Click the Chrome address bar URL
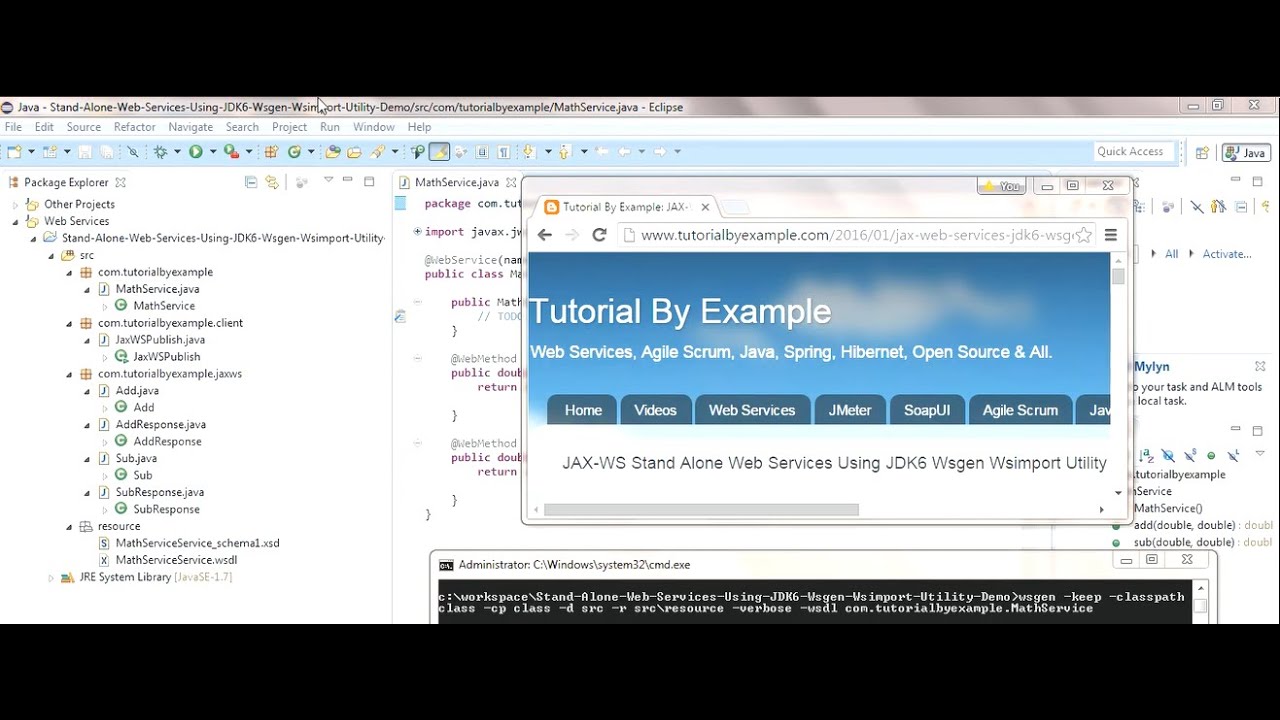This screenshot has width=1280, height=720. (x=855, y=235)
